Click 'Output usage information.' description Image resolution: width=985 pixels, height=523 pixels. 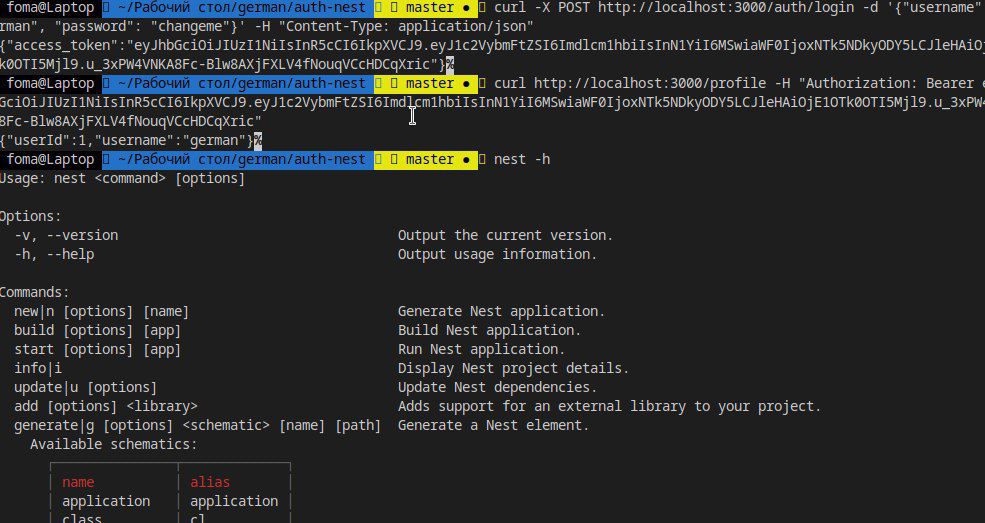497,254
